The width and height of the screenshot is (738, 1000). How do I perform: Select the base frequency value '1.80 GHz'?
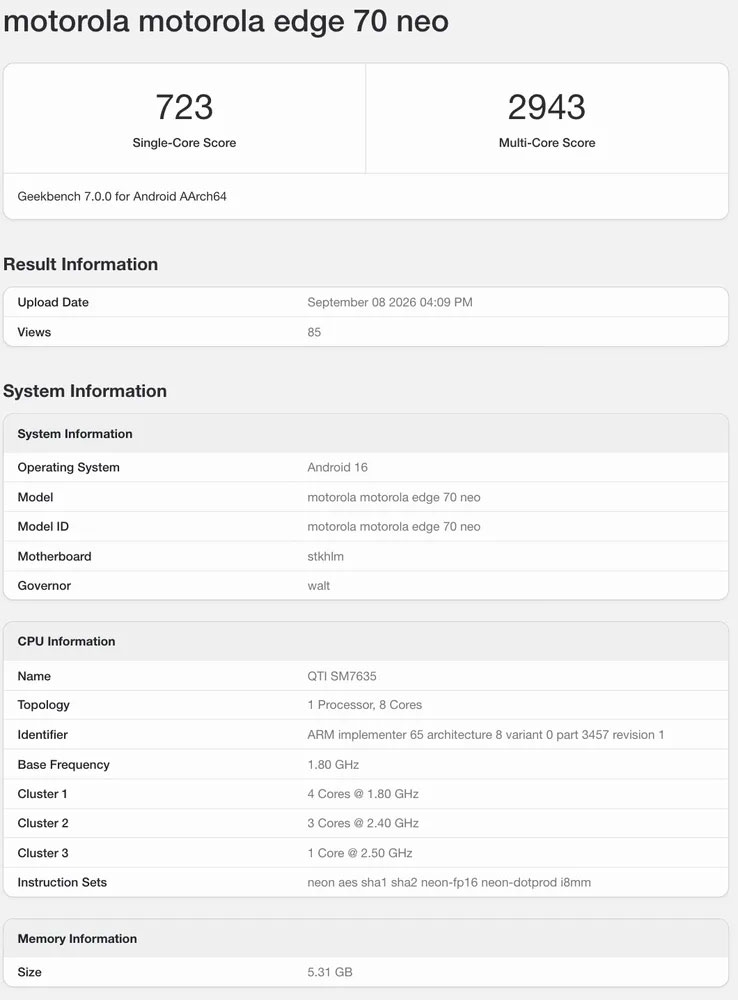(333, 765)
